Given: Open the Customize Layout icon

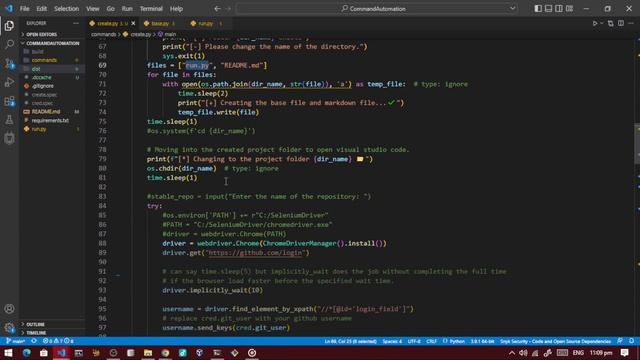Looking at the screenshot, I should (x=569, y=9).
